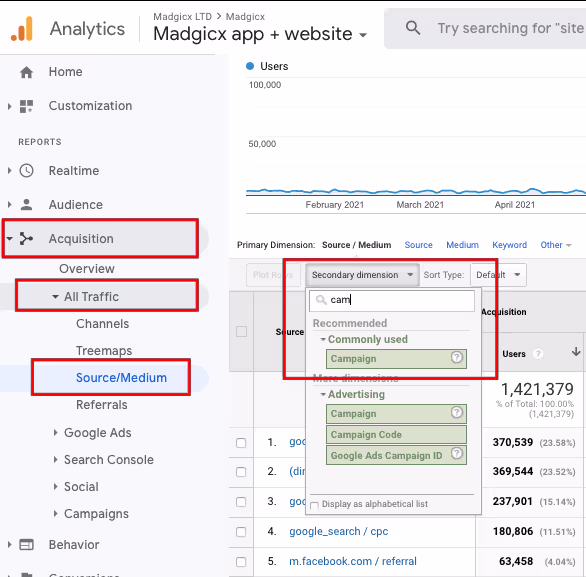
Task: Click the Plot Rows button
Action: 273,275
